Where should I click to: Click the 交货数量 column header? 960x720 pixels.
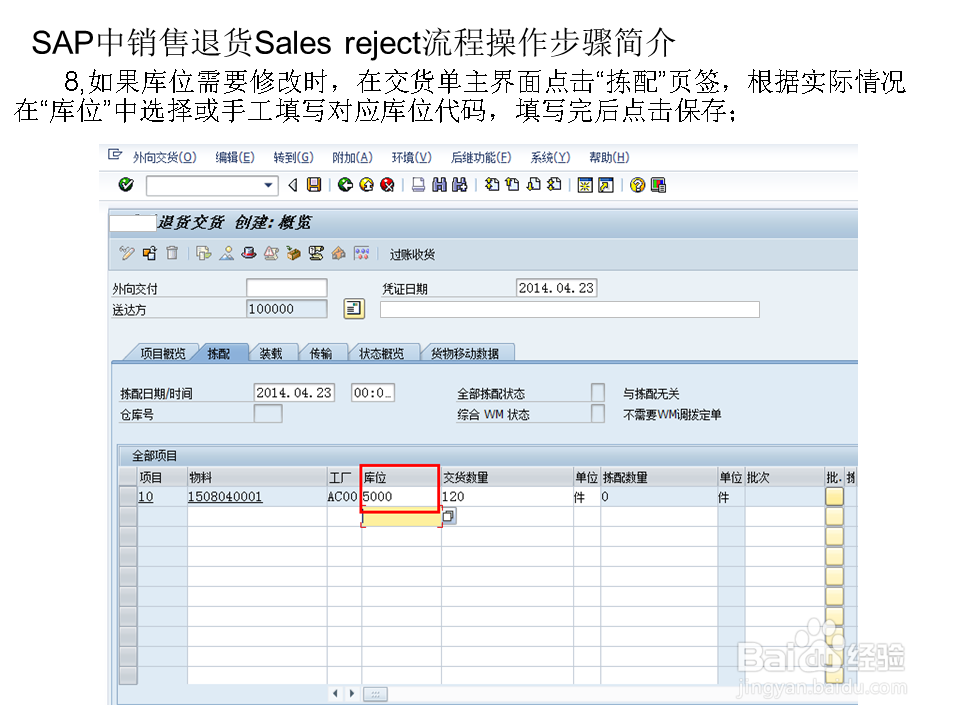(507, 478)
